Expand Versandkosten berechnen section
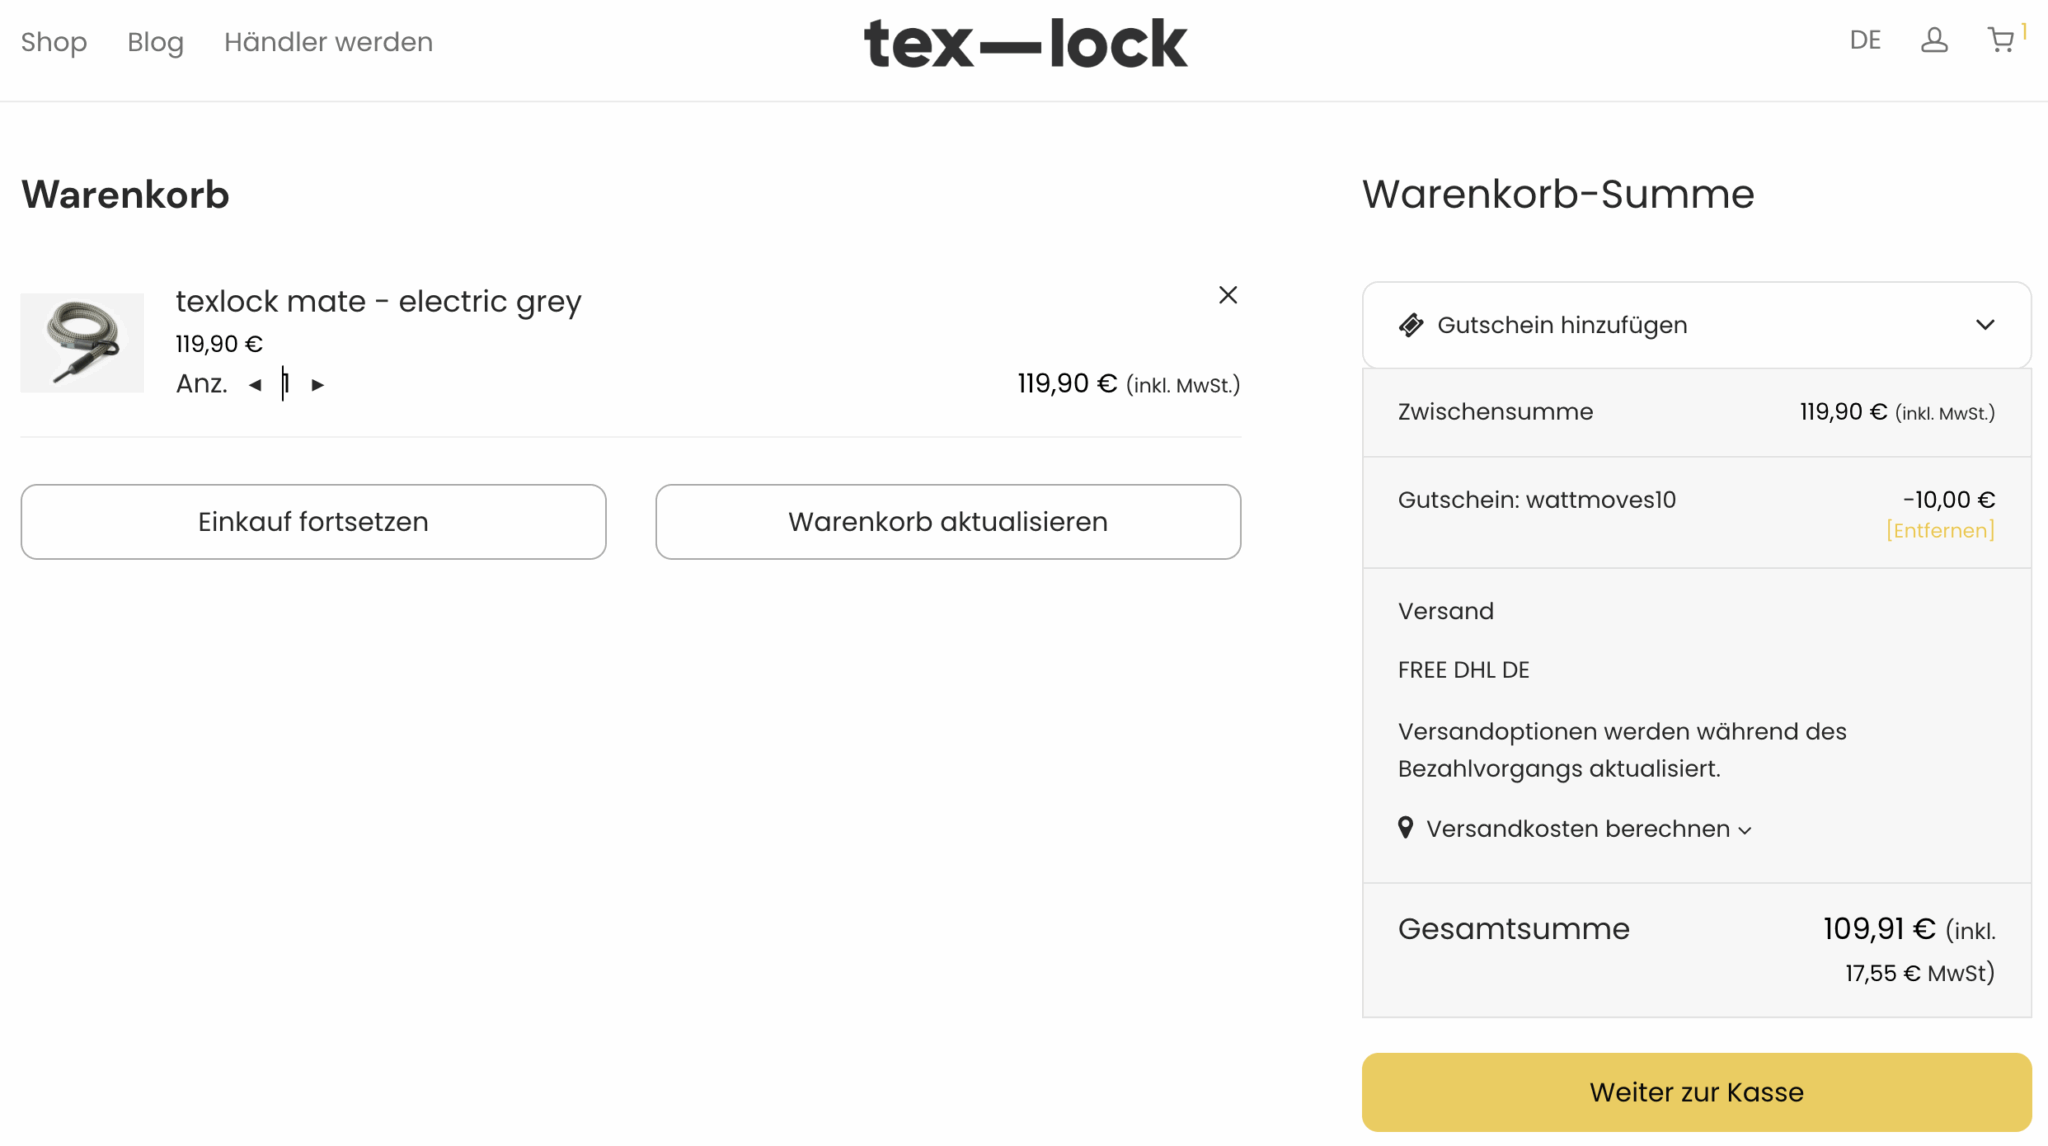 tap(1588, 829)
